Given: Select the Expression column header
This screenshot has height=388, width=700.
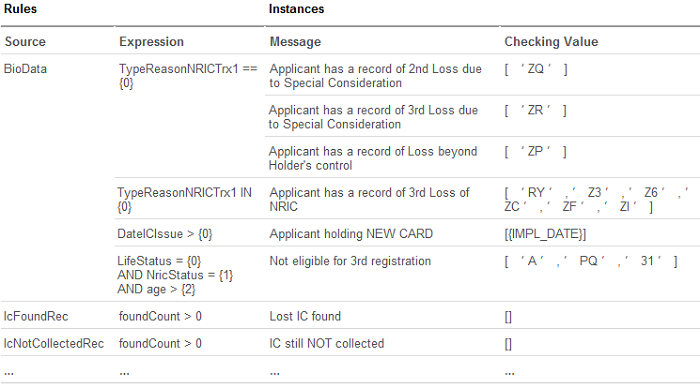Looking at the screenshot, I should 151,42.
